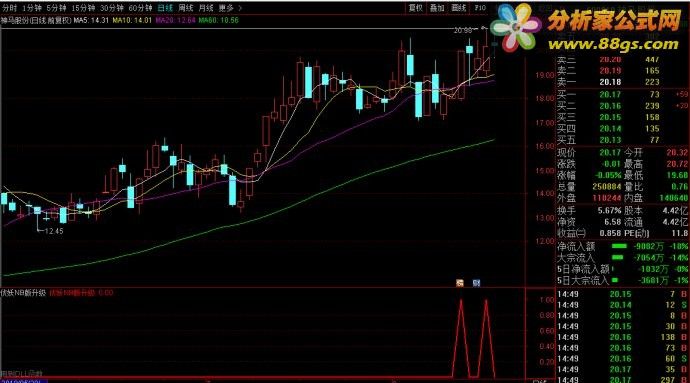Switch to the 分时 intraday view
This screenshot has height=383, width=690.
tap(9, 8)
